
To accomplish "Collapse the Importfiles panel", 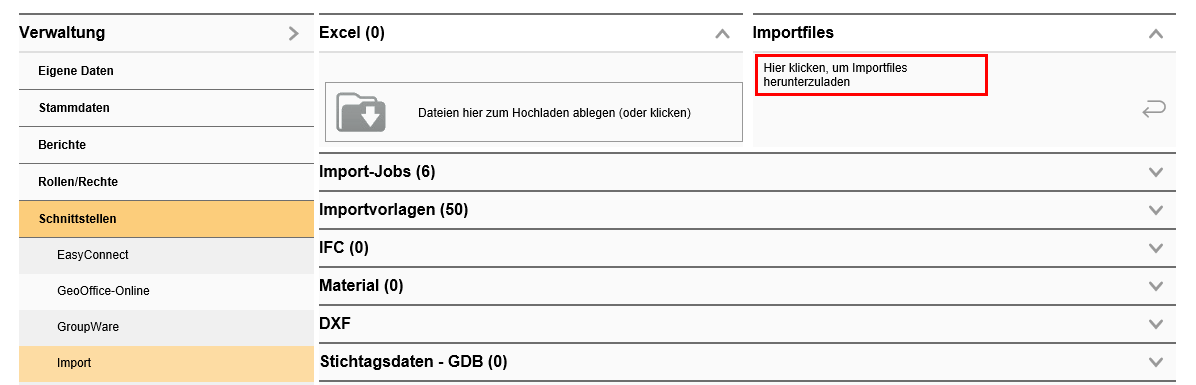I will [x=1156, y=34].
